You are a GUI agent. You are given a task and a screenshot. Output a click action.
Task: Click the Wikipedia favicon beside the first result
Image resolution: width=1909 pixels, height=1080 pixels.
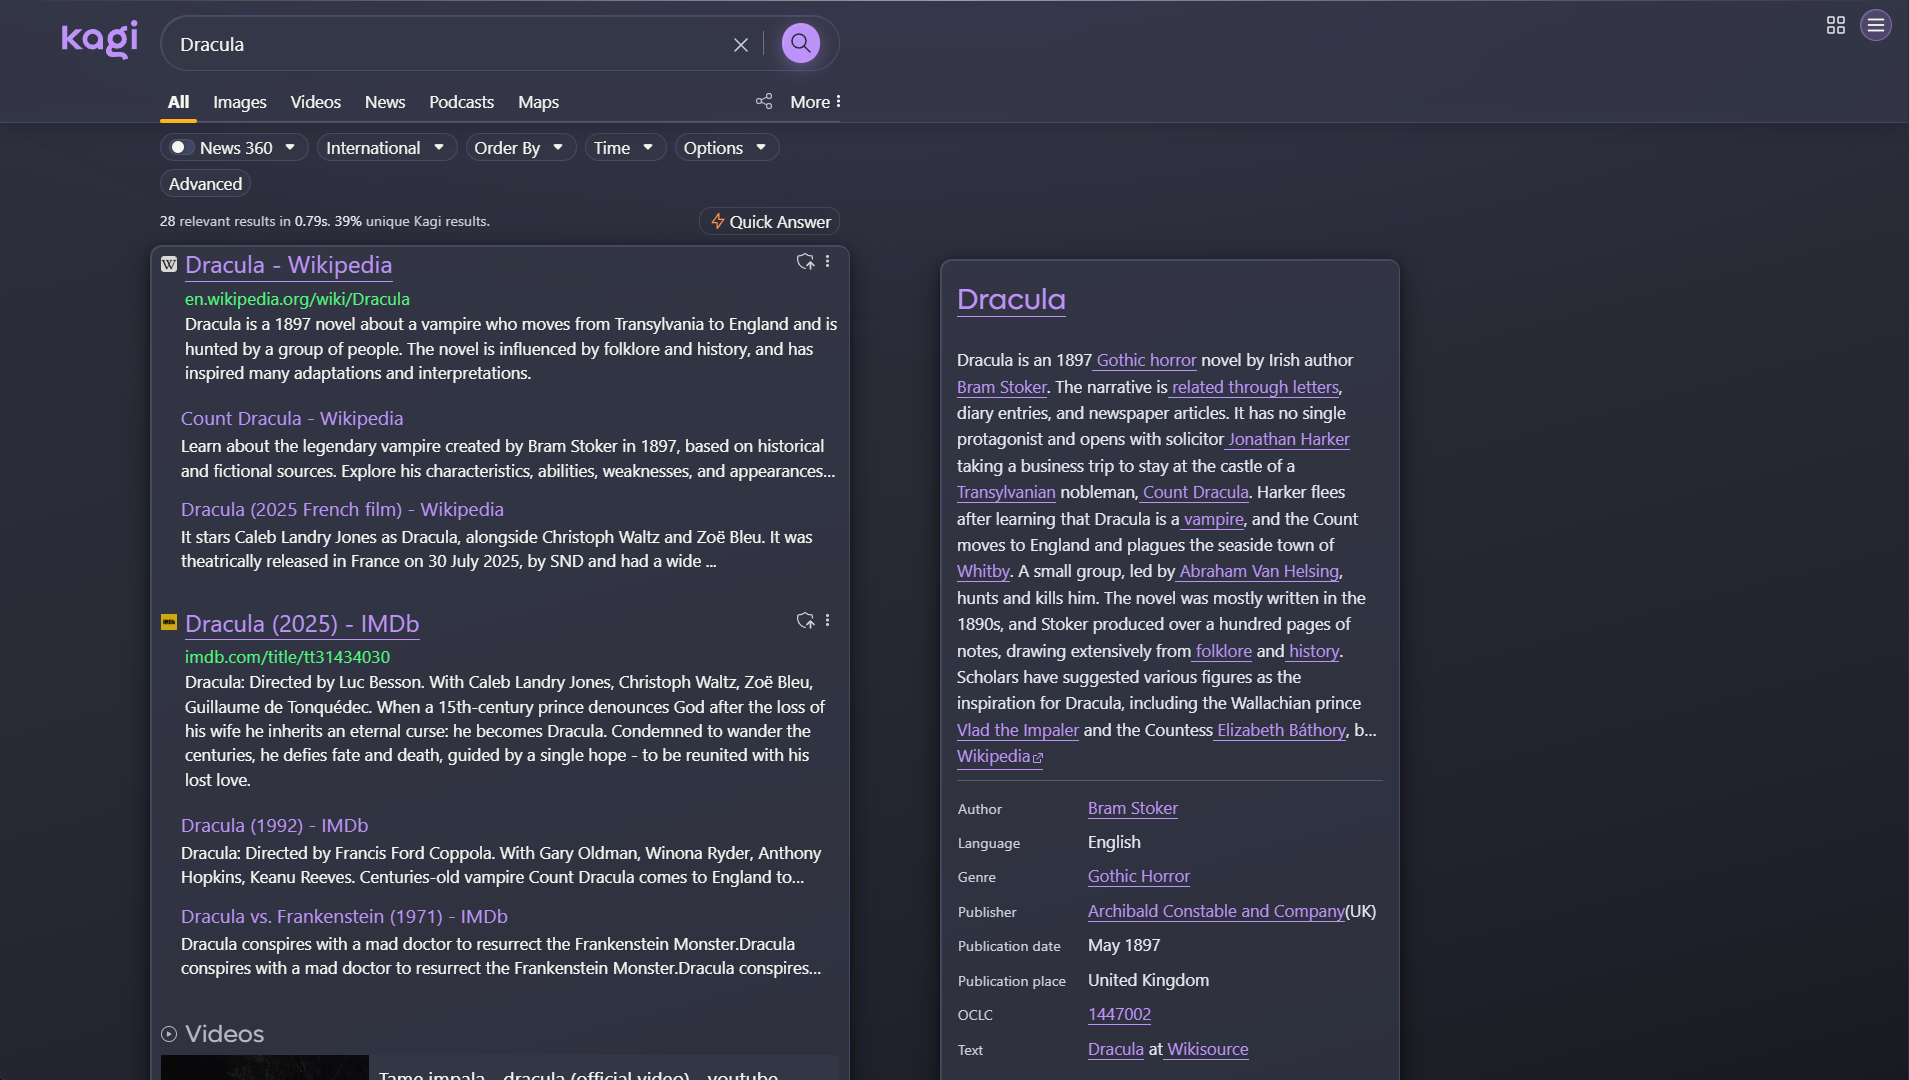(x=169, y=265)
